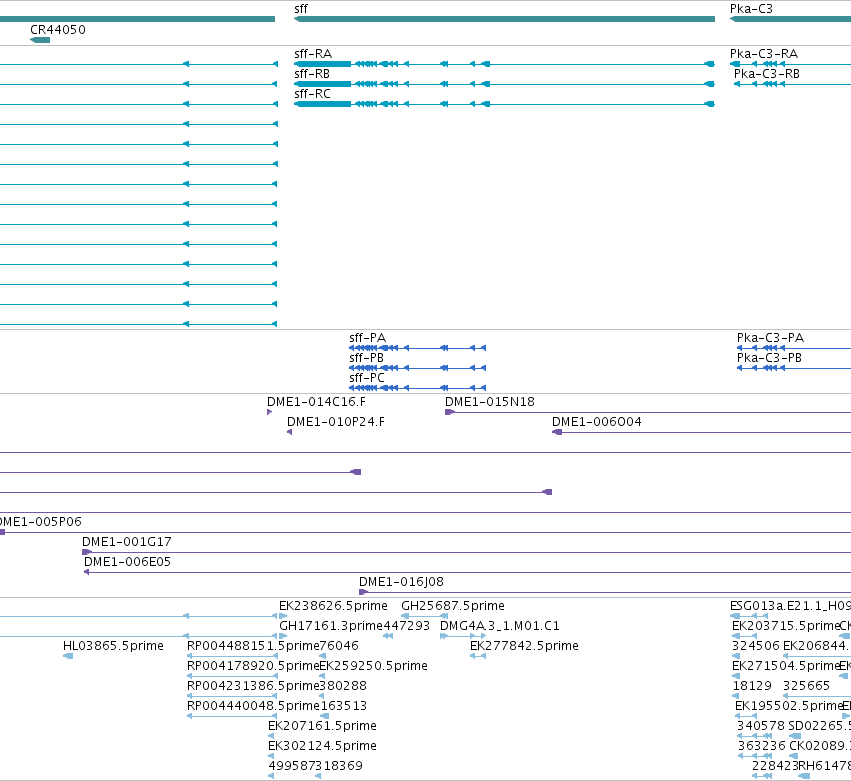This screenshot has height=781, width=851.
Task: Select EST EK207161.5prime
Action: [x=322, y=726]
